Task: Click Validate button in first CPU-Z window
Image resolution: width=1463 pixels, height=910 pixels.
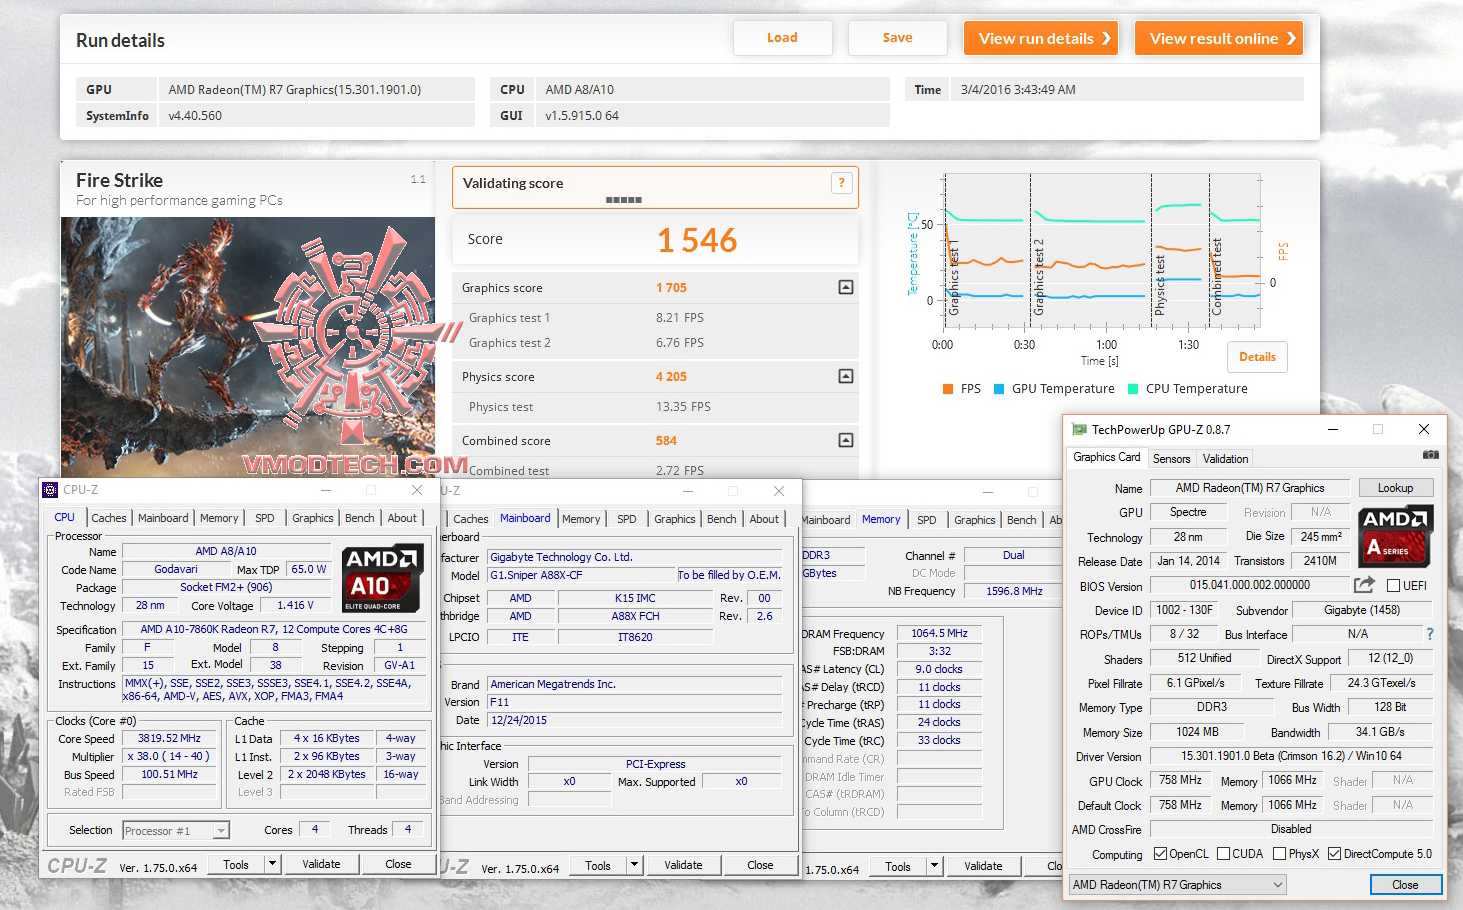Action: (x=321, y=864)
